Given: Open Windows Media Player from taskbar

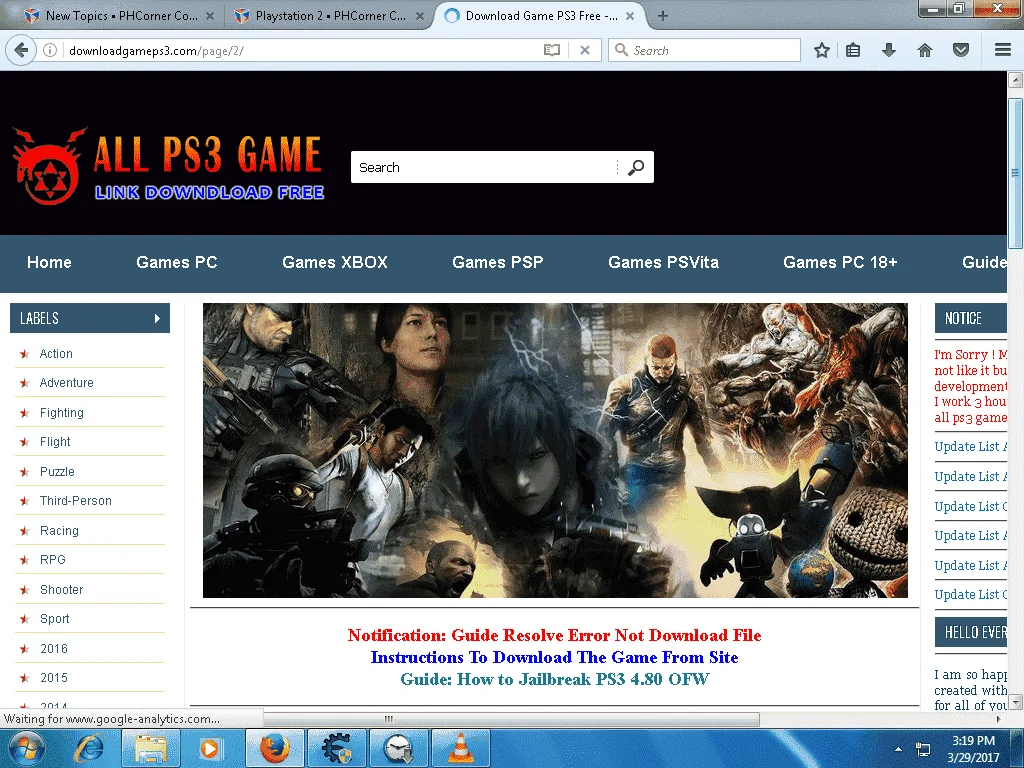Looking at the screenshot, I should pos(210,748).
